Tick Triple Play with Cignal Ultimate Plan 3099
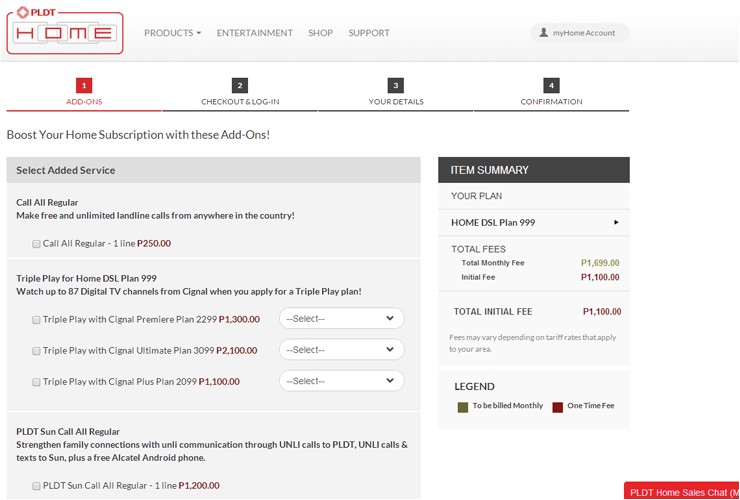Viewport: 740px width, 500px height. pyautogui.click(x=37, y=351)
